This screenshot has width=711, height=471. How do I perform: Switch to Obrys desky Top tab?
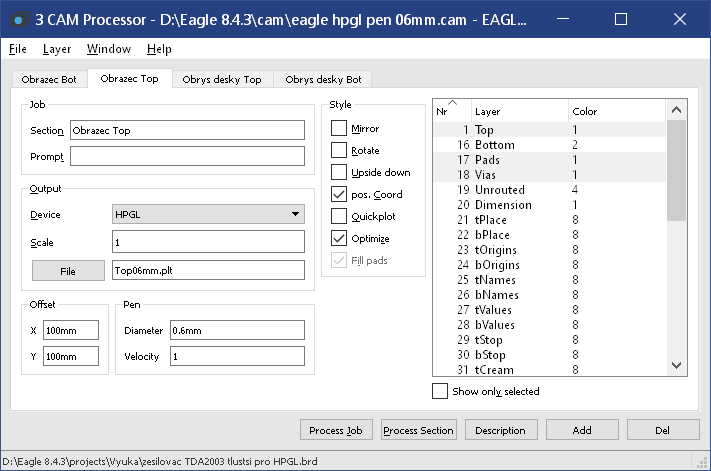click(x=222, y=79)
